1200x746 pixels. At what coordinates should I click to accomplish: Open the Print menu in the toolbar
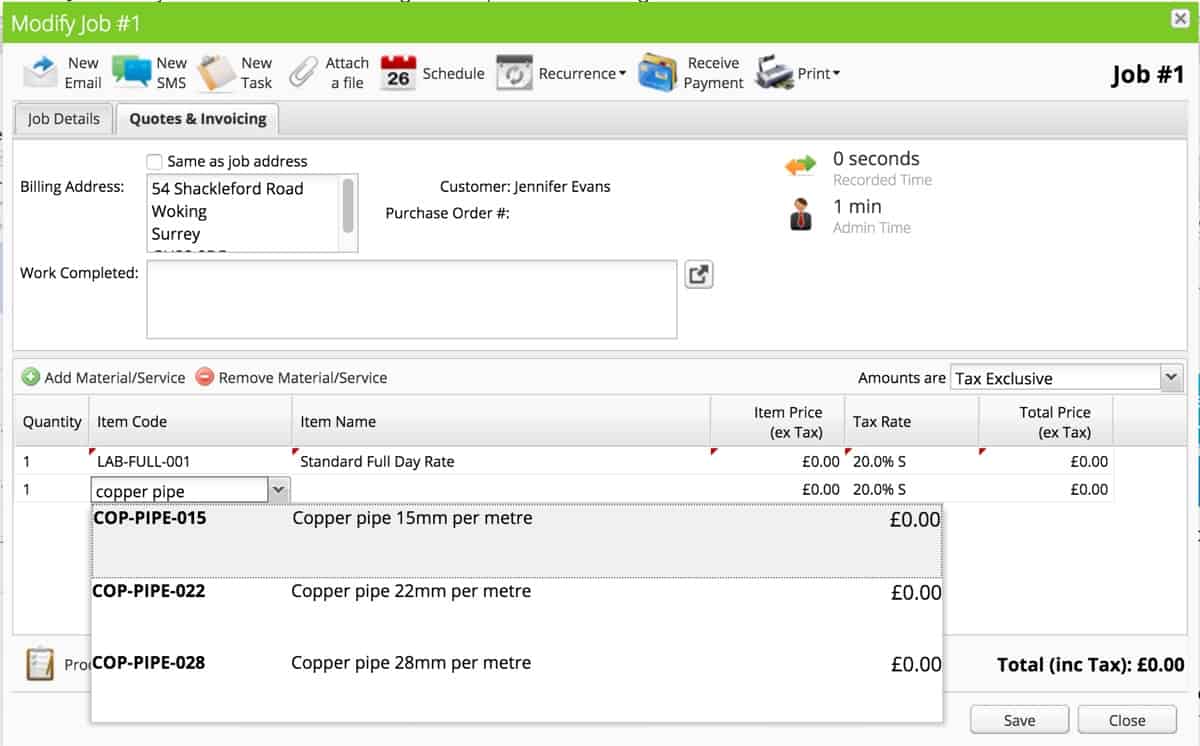pos(798,73)
